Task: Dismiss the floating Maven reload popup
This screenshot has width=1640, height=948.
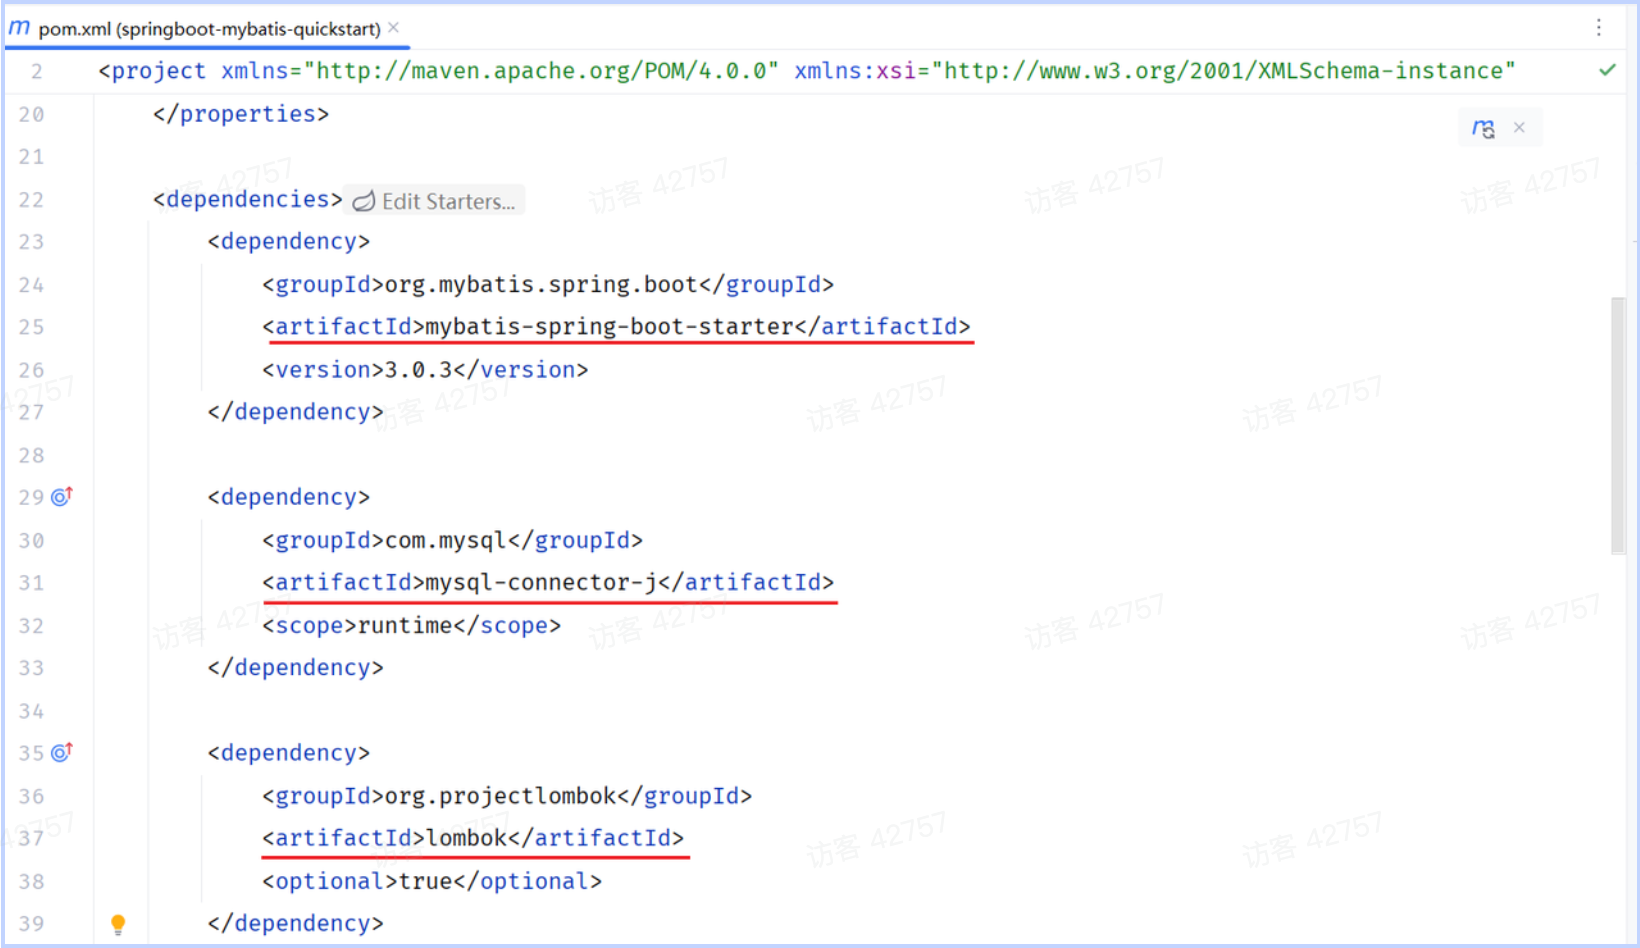Action: click(x=1519, y=128)
